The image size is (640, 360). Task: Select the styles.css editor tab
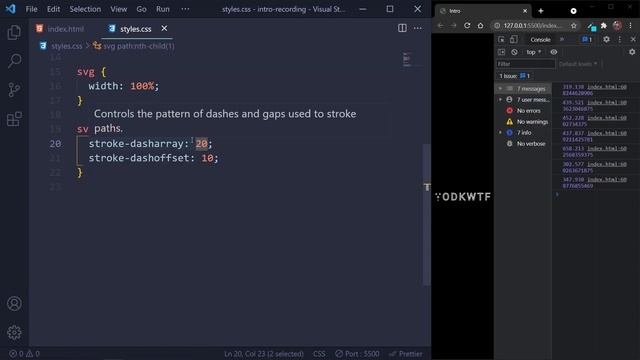pos(137,29)
